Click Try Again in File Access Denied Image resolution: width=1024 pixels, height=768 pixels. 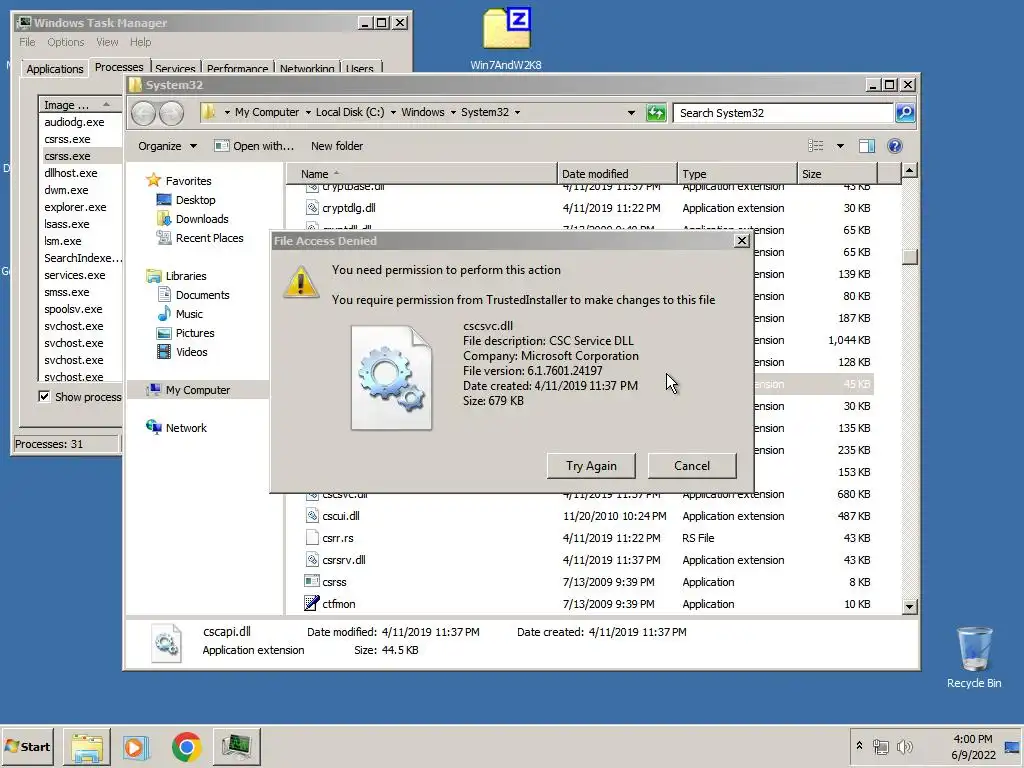[x=591, y=466]
